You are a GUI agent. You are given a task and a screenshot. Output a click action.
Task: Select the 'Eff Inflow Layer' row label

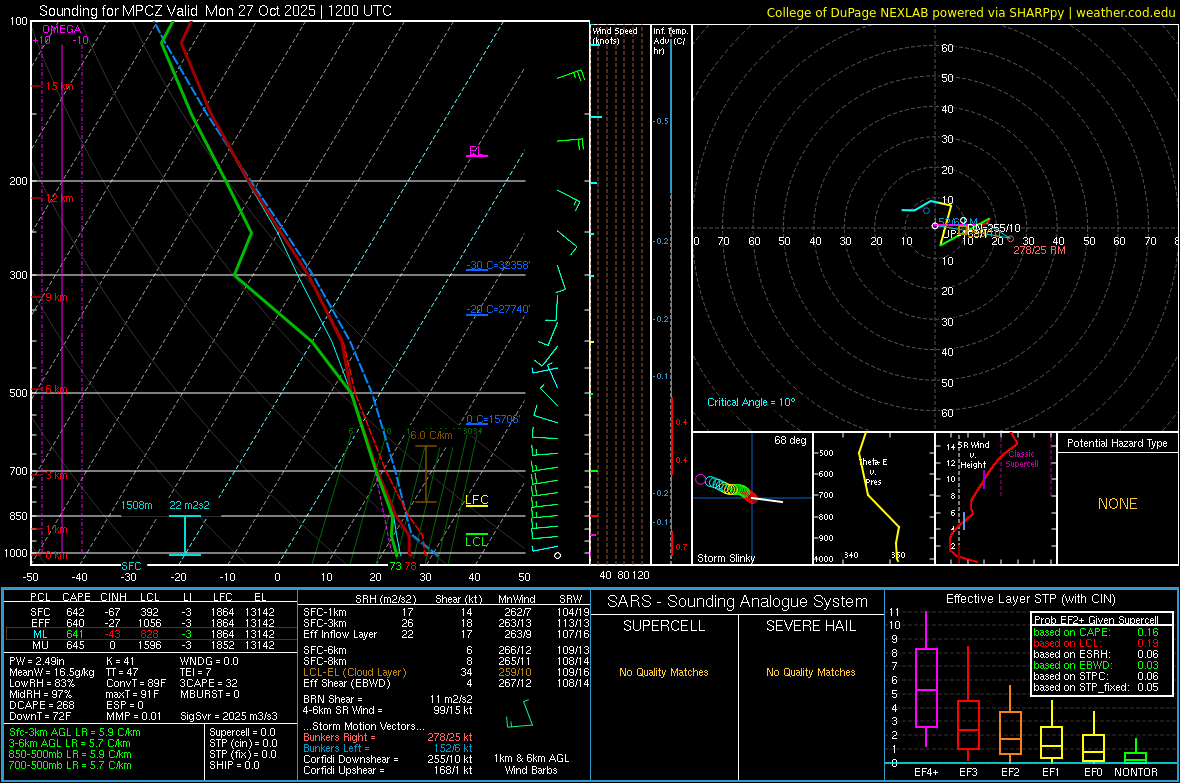pos(339,634)
